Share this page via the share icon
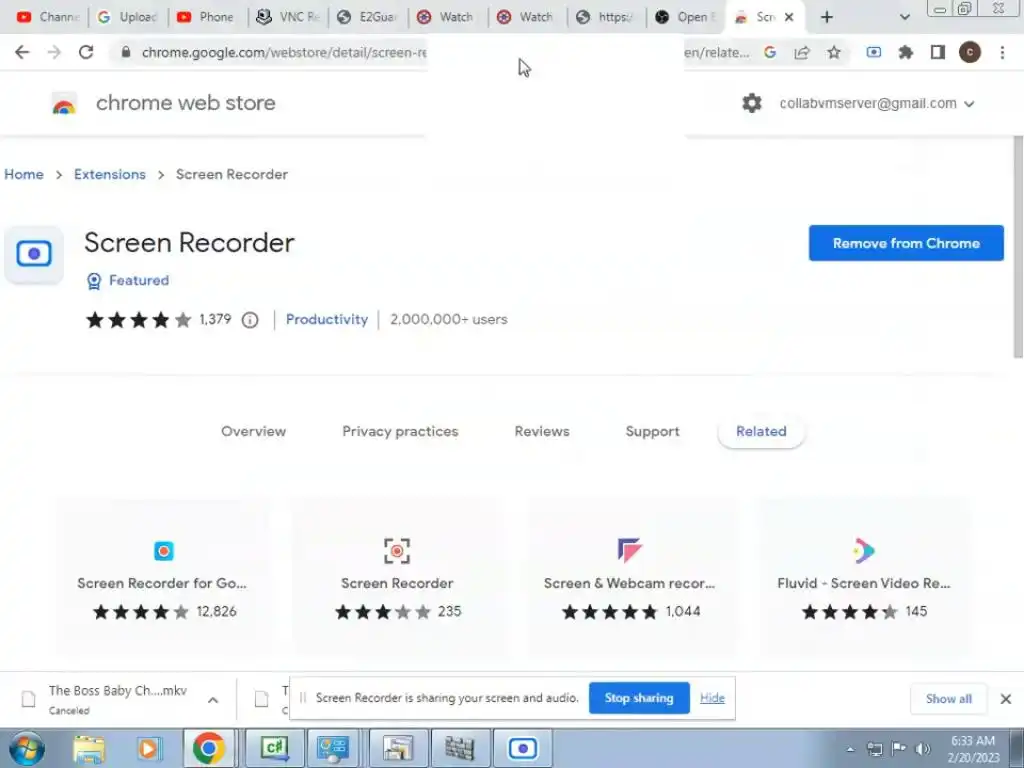Screen dimensions: 1024x768 [x=802, y=52]
